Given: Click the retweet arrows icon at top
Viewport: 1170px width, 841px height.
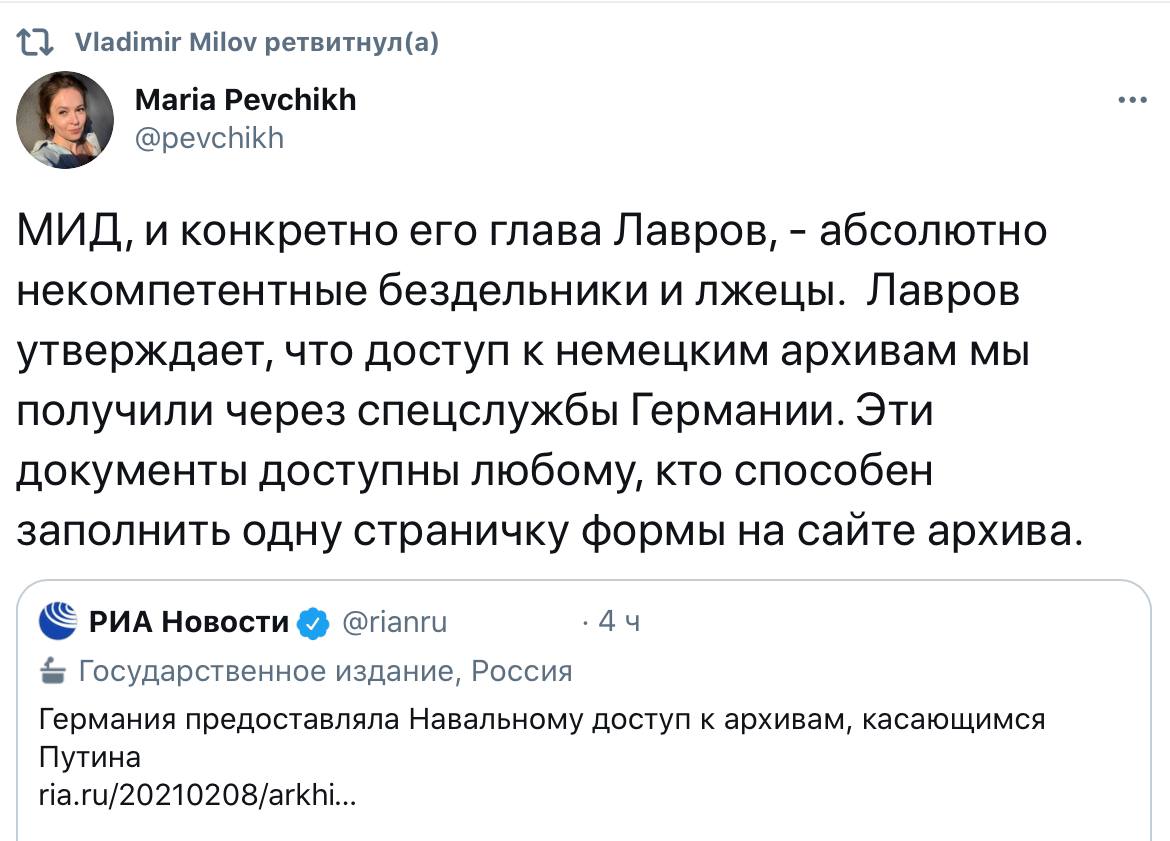Looking at the screenshot, I should pos(34,42).
